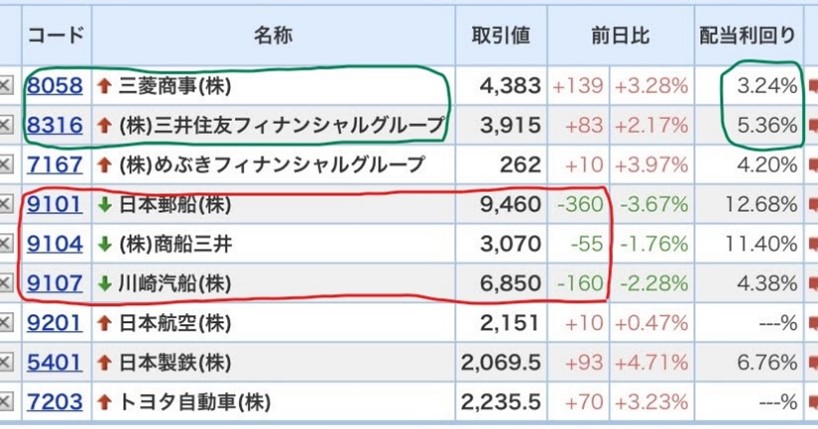Open stock code 9201 link
The image size is (818, 429).
pos(55,323)
